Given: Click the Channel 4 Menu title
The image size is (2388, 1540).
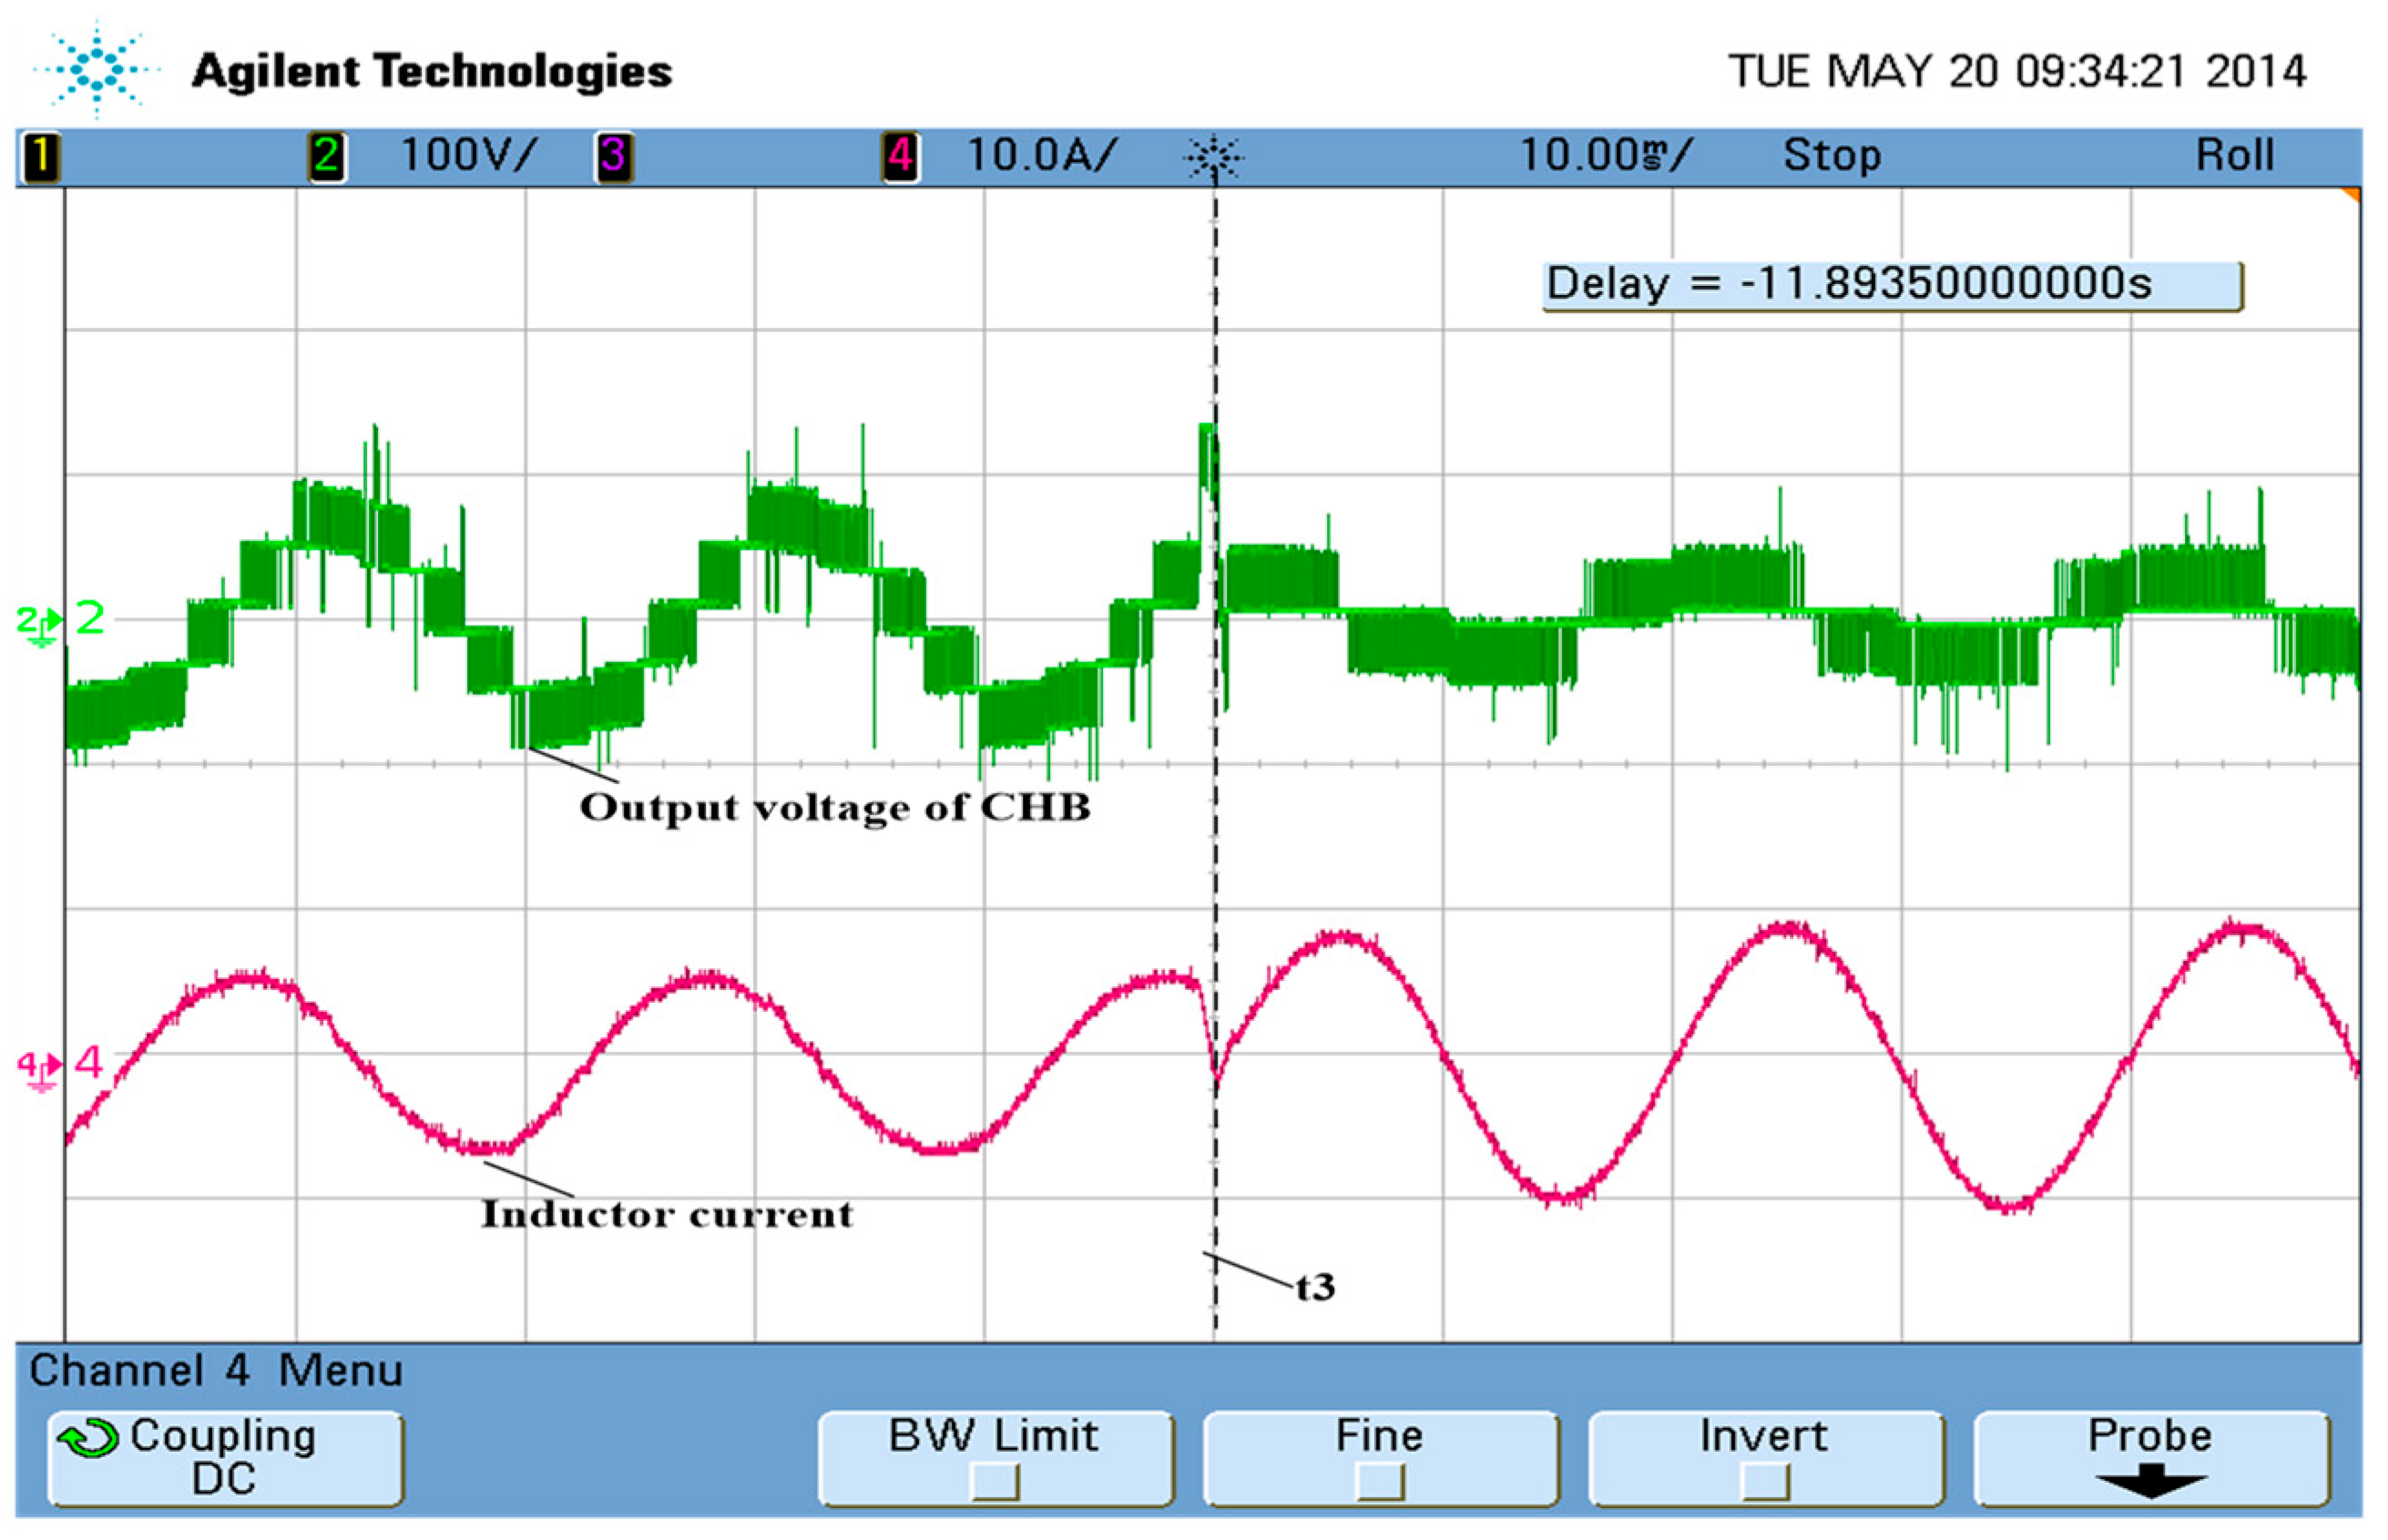Looking at the screenshot, I should tap(215, 1370).
